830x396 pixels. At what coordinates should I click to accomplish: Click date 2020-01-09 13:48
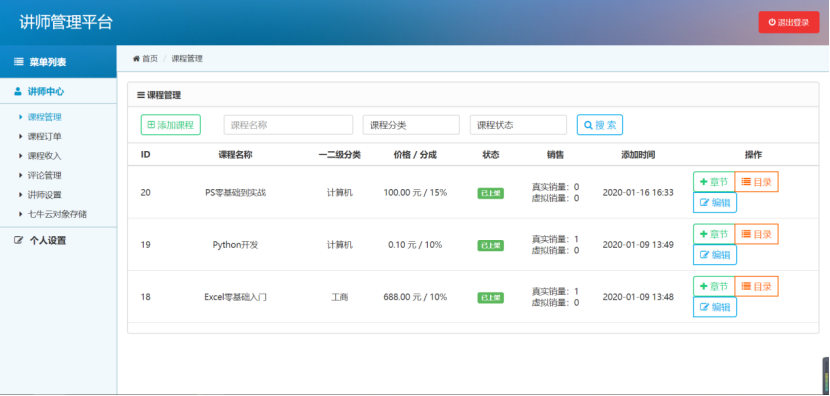(x=638, y=298)
